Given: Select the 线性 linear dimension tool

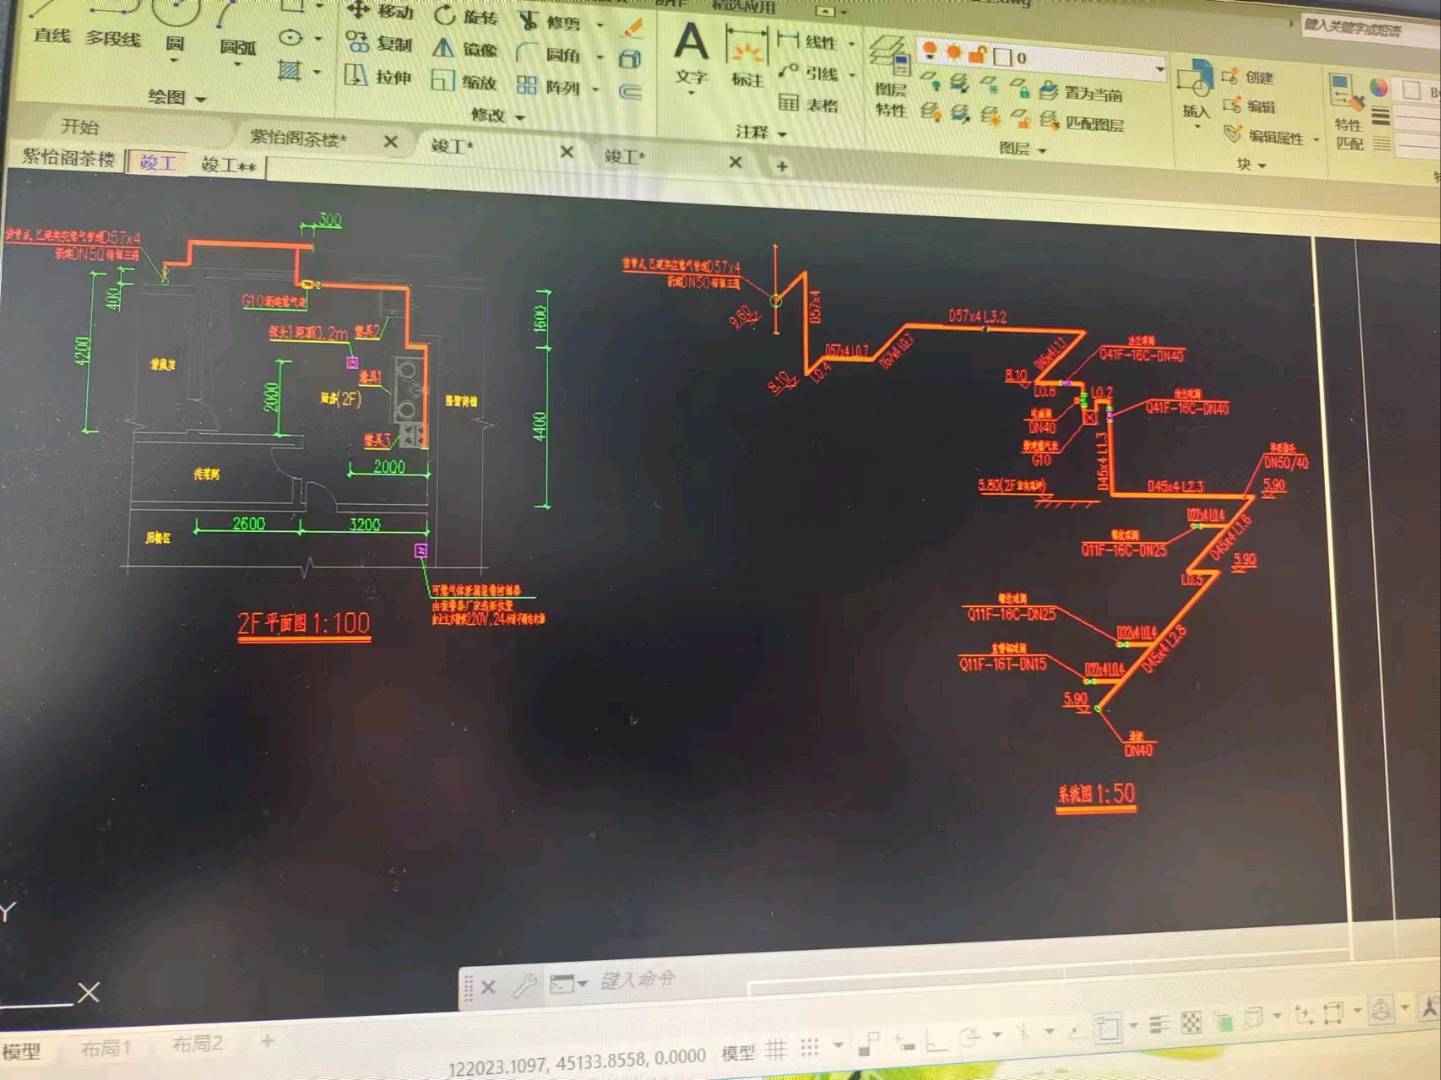Looking at the screenshot, I should coord(807,41).
